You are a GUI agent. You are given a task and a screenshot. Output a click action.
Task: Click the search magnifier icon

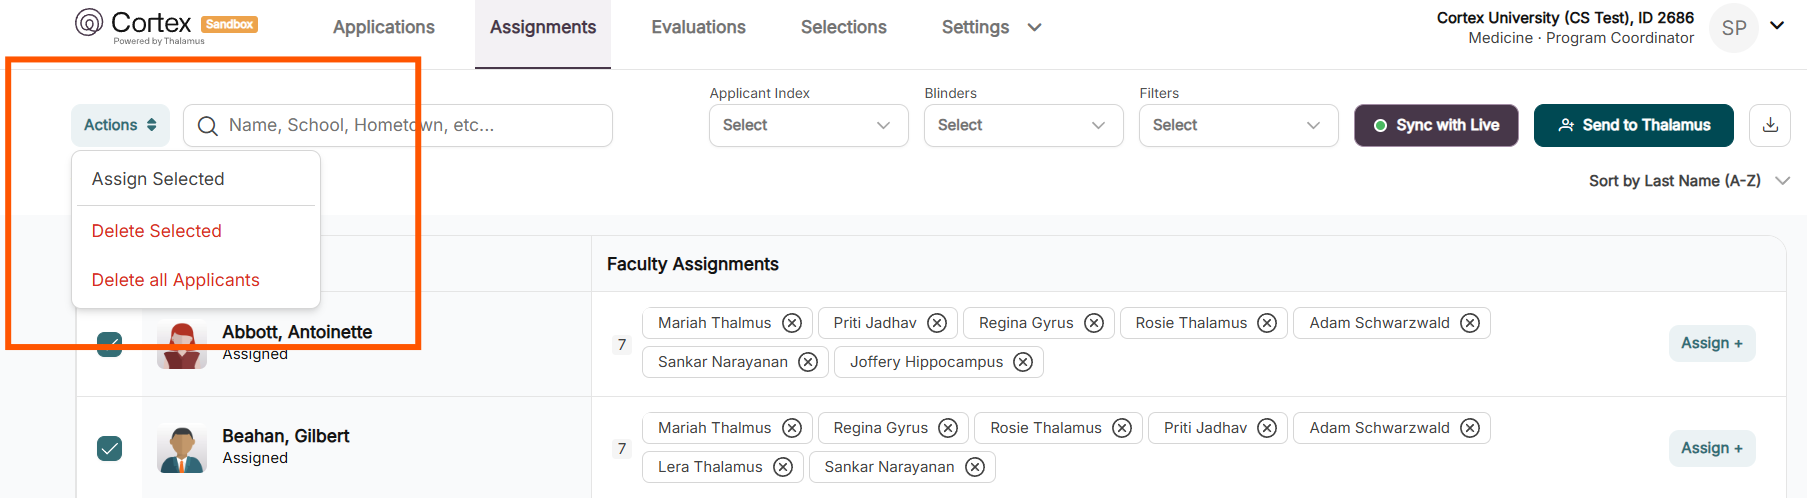pyautogui.click(x=208, y=126)
